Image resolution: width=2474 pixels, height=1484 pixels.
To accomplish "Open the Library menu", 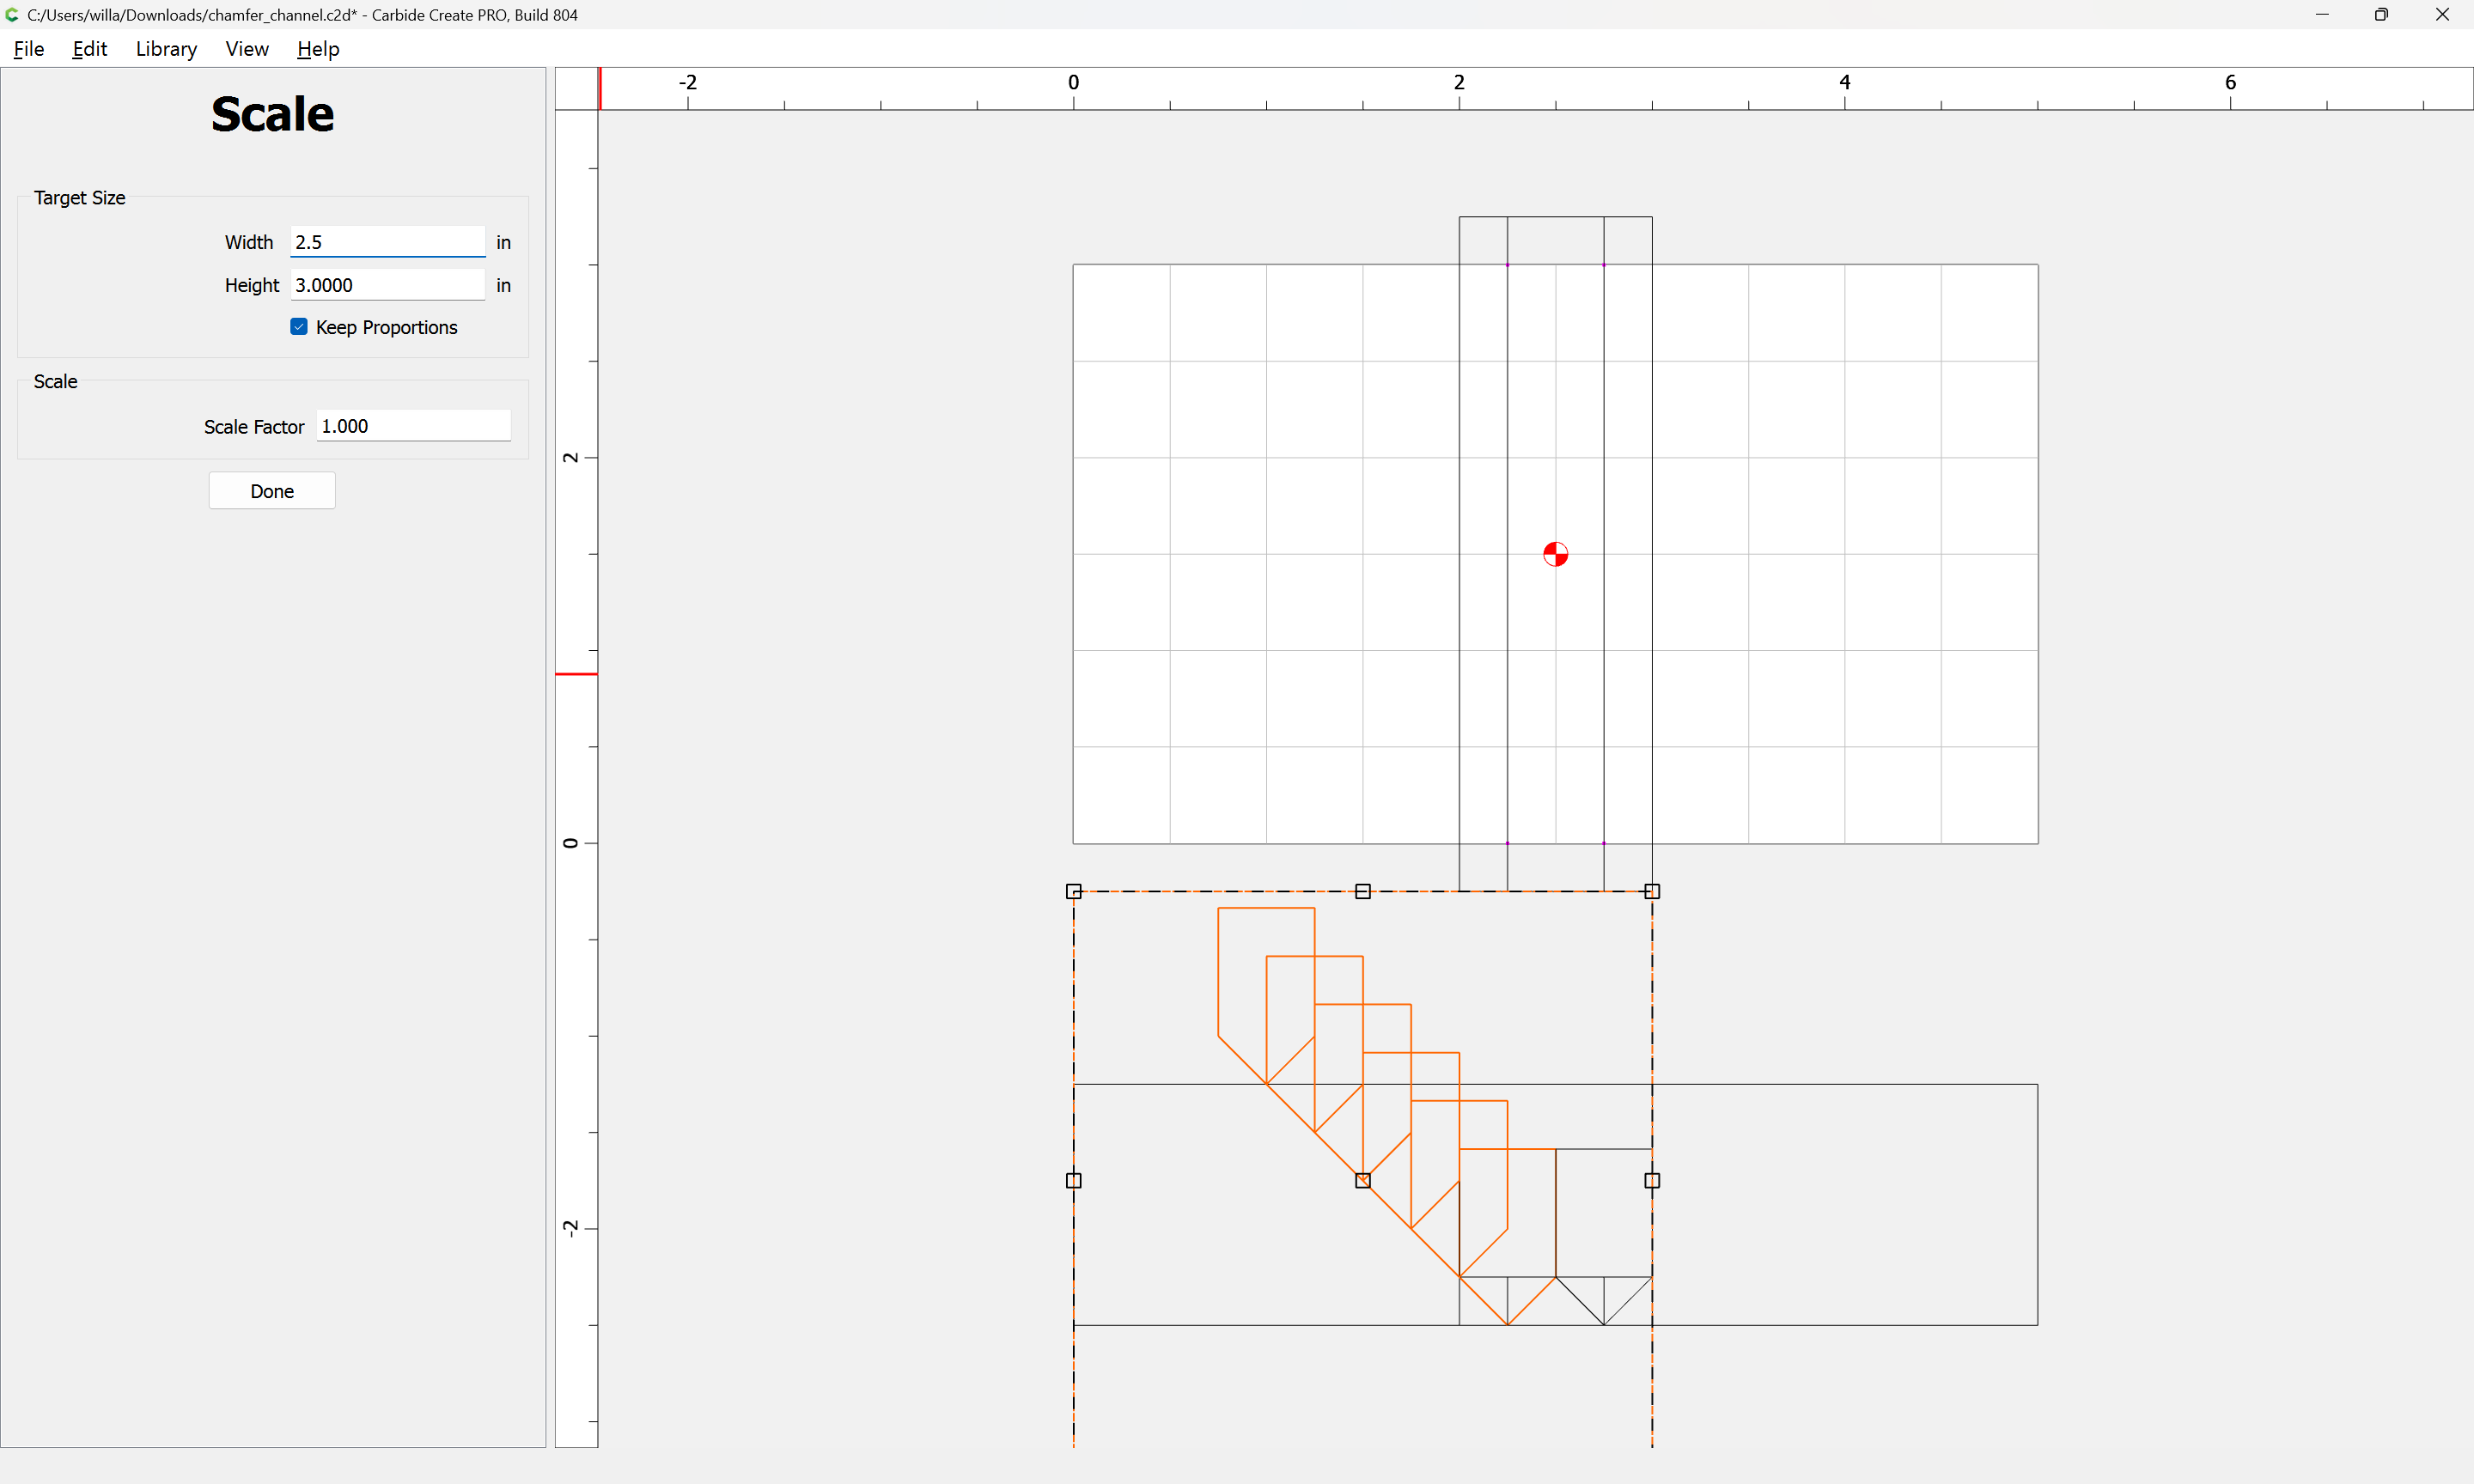I will [x=166, y=49].
